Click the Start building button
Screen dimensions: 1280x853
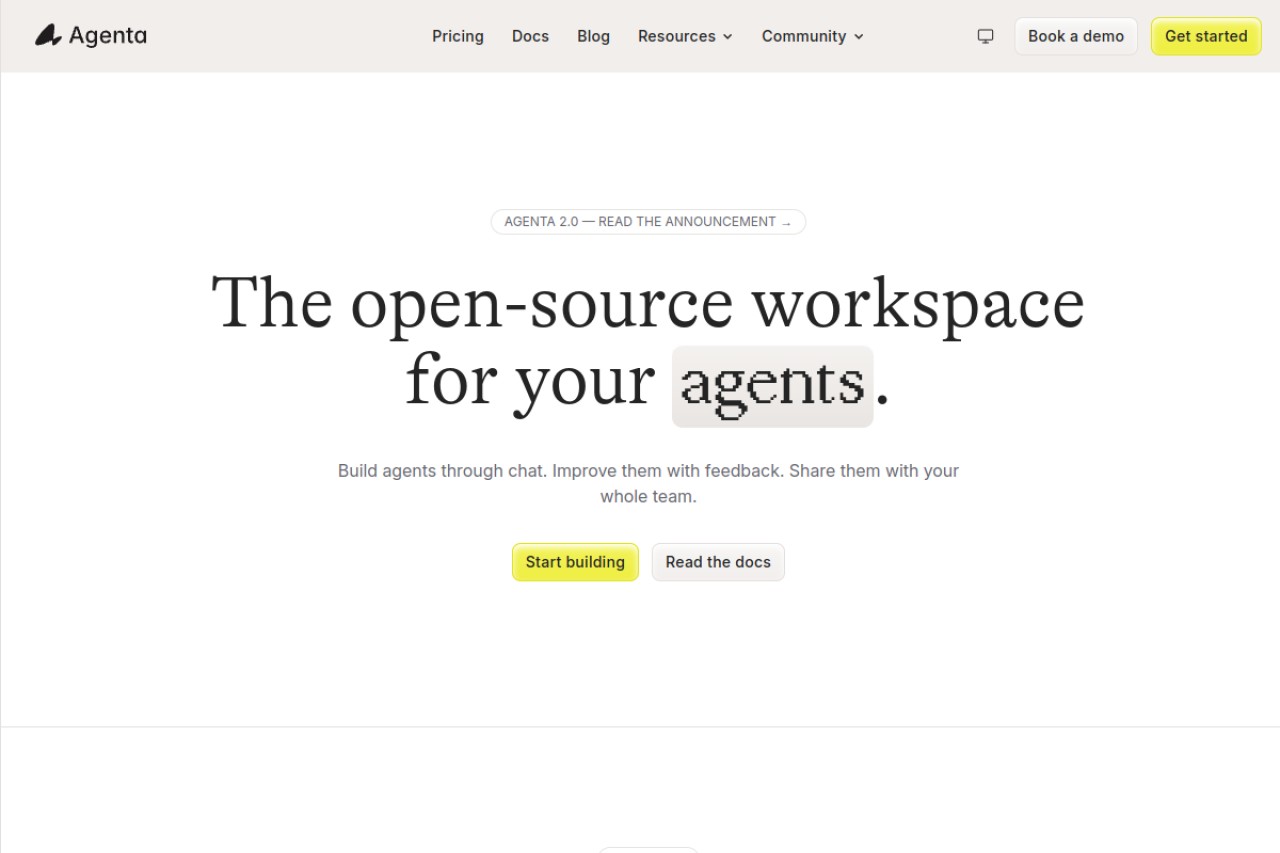[575, 562]
